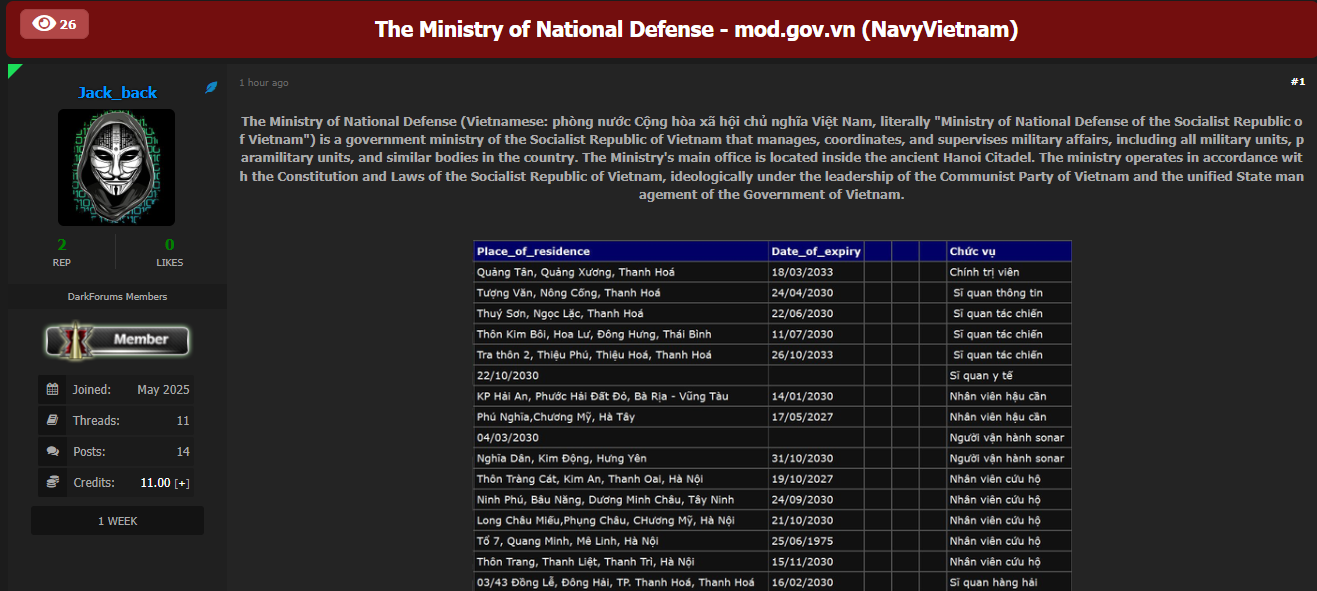1317x591 pixels.
Task: Click the '1 hour ago' post timestamp
Action: pos(263,83)
